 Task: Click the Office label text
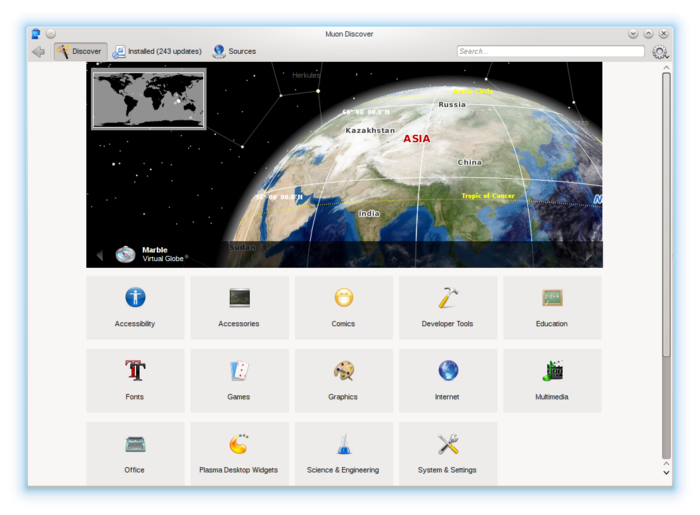134,470
